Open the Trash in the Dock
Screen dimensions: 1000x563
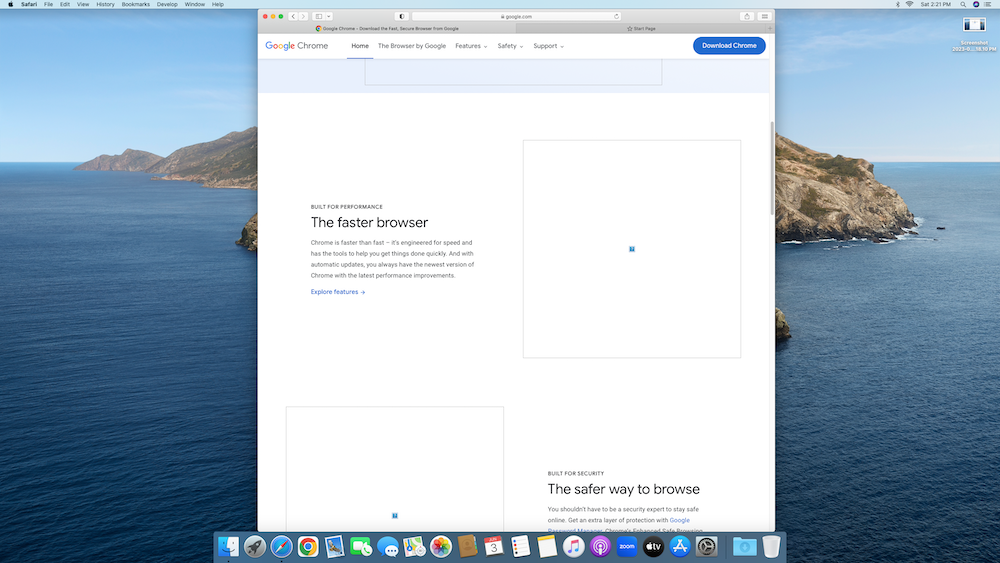point(771,546)
